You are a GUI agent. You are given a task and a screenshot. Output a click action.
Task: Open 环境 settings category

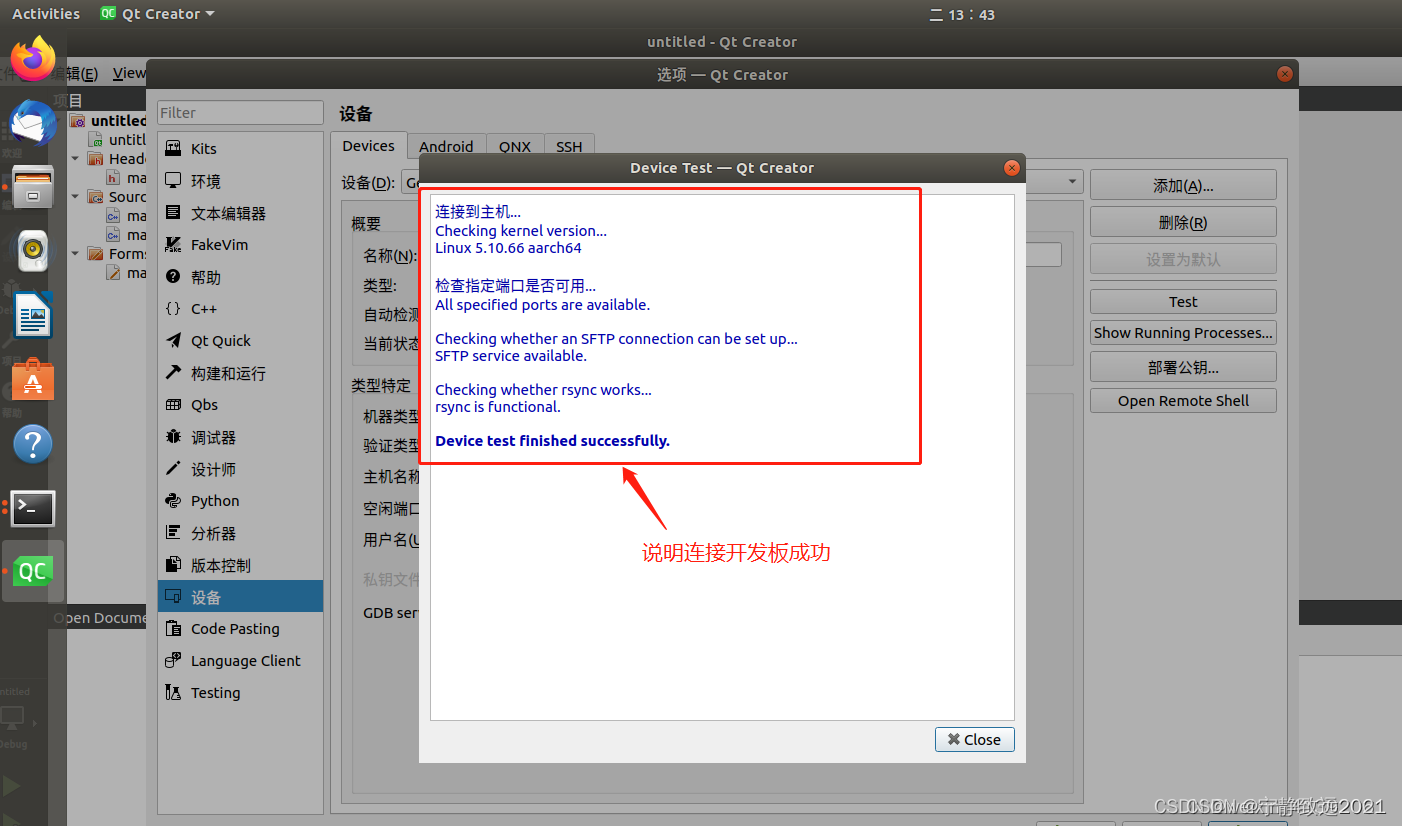(240, 181)
